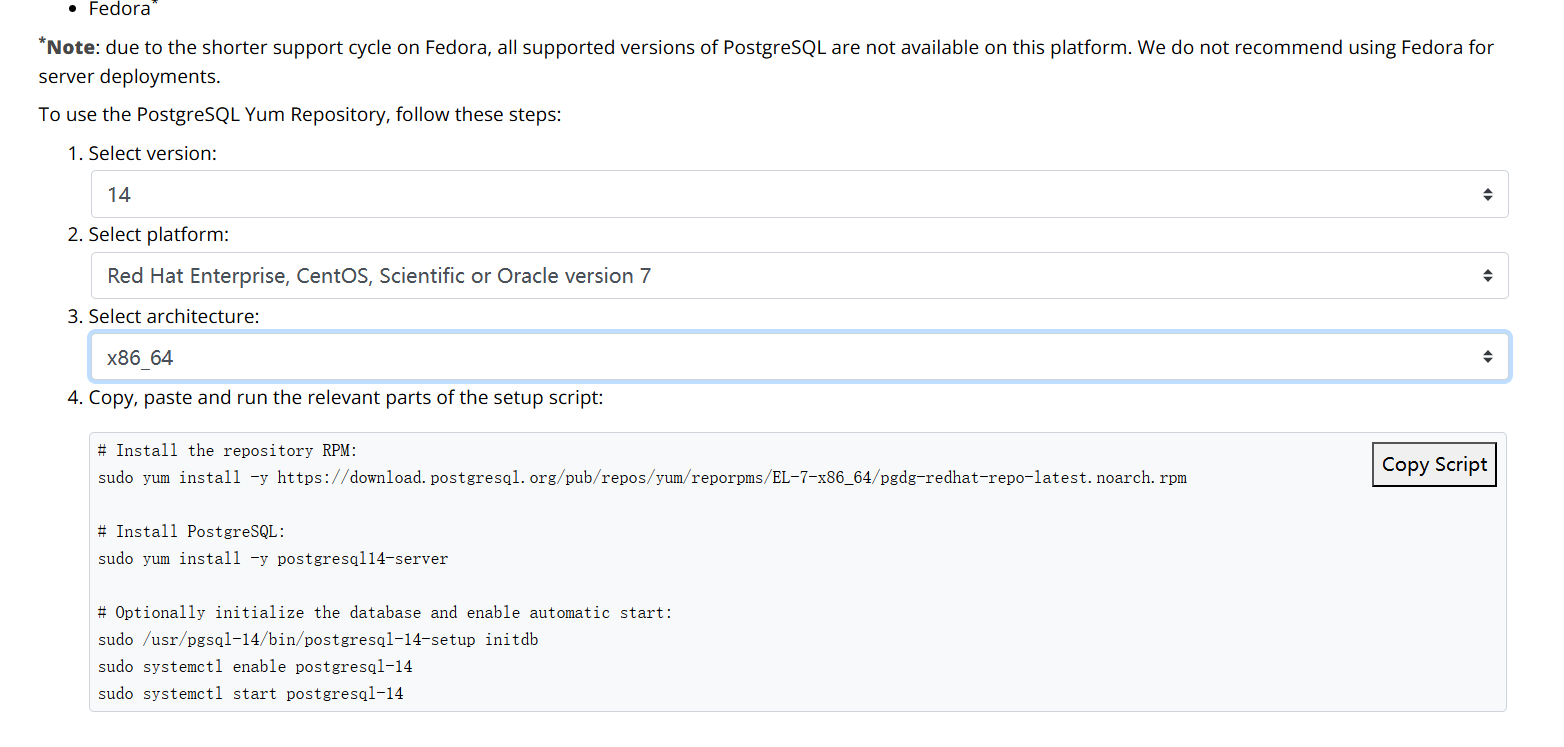Click the '# Install PostgreSQL:' comment
The width and height of the screenshot is (1564, 747).
tap(192, 531)
